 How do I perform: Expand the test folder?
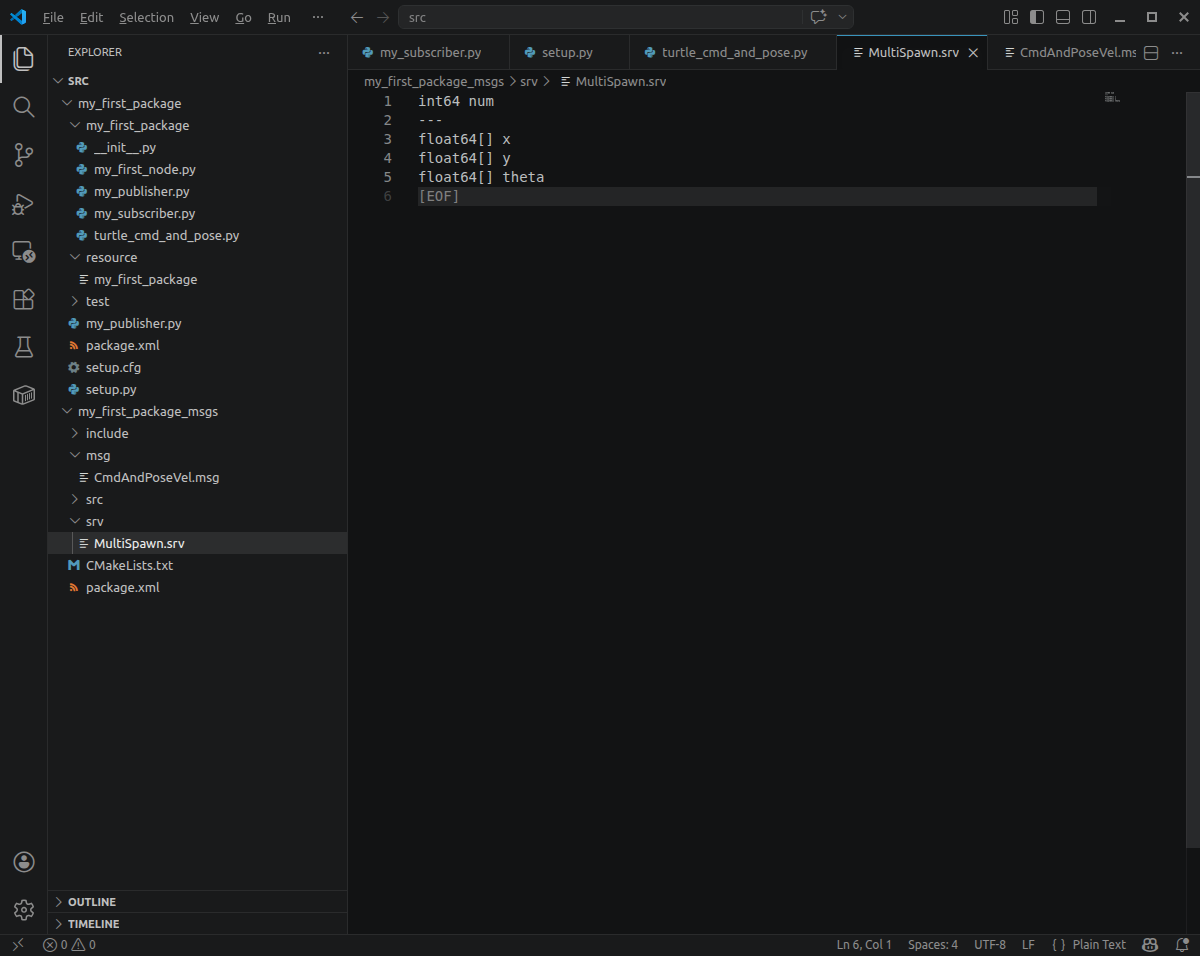tap(75, 301)
